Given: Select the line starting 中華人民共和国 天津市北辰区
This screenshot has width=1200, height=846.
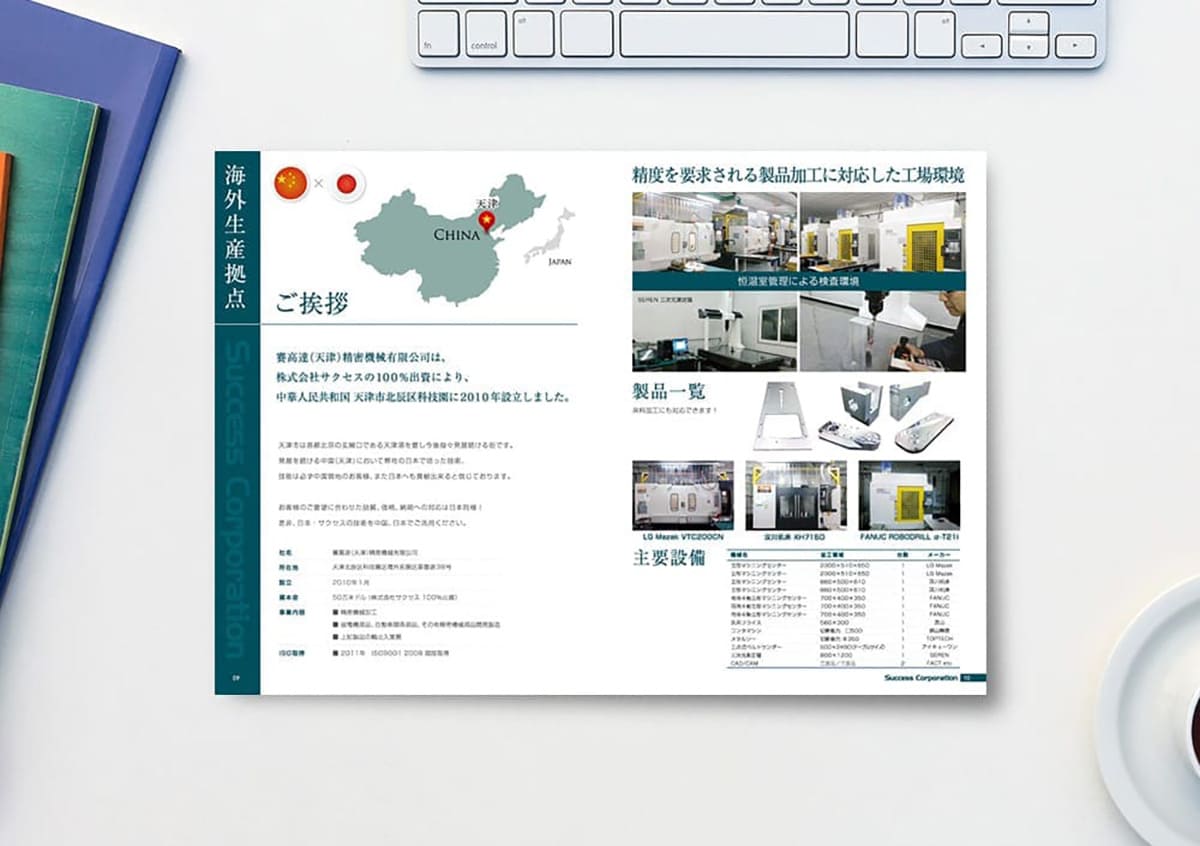Looking at the screenshot, I should tap(423, 397).
